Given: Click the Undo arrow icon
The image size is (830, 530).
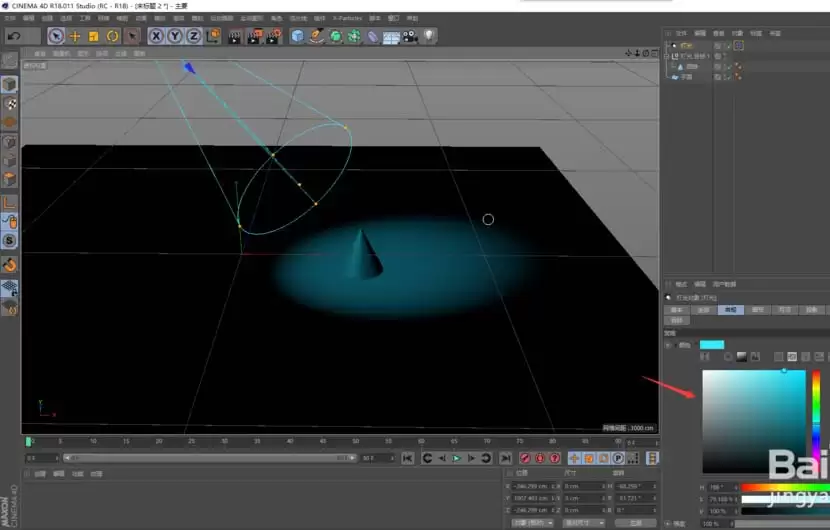Looking at the screenshot, I should point(14,36).
